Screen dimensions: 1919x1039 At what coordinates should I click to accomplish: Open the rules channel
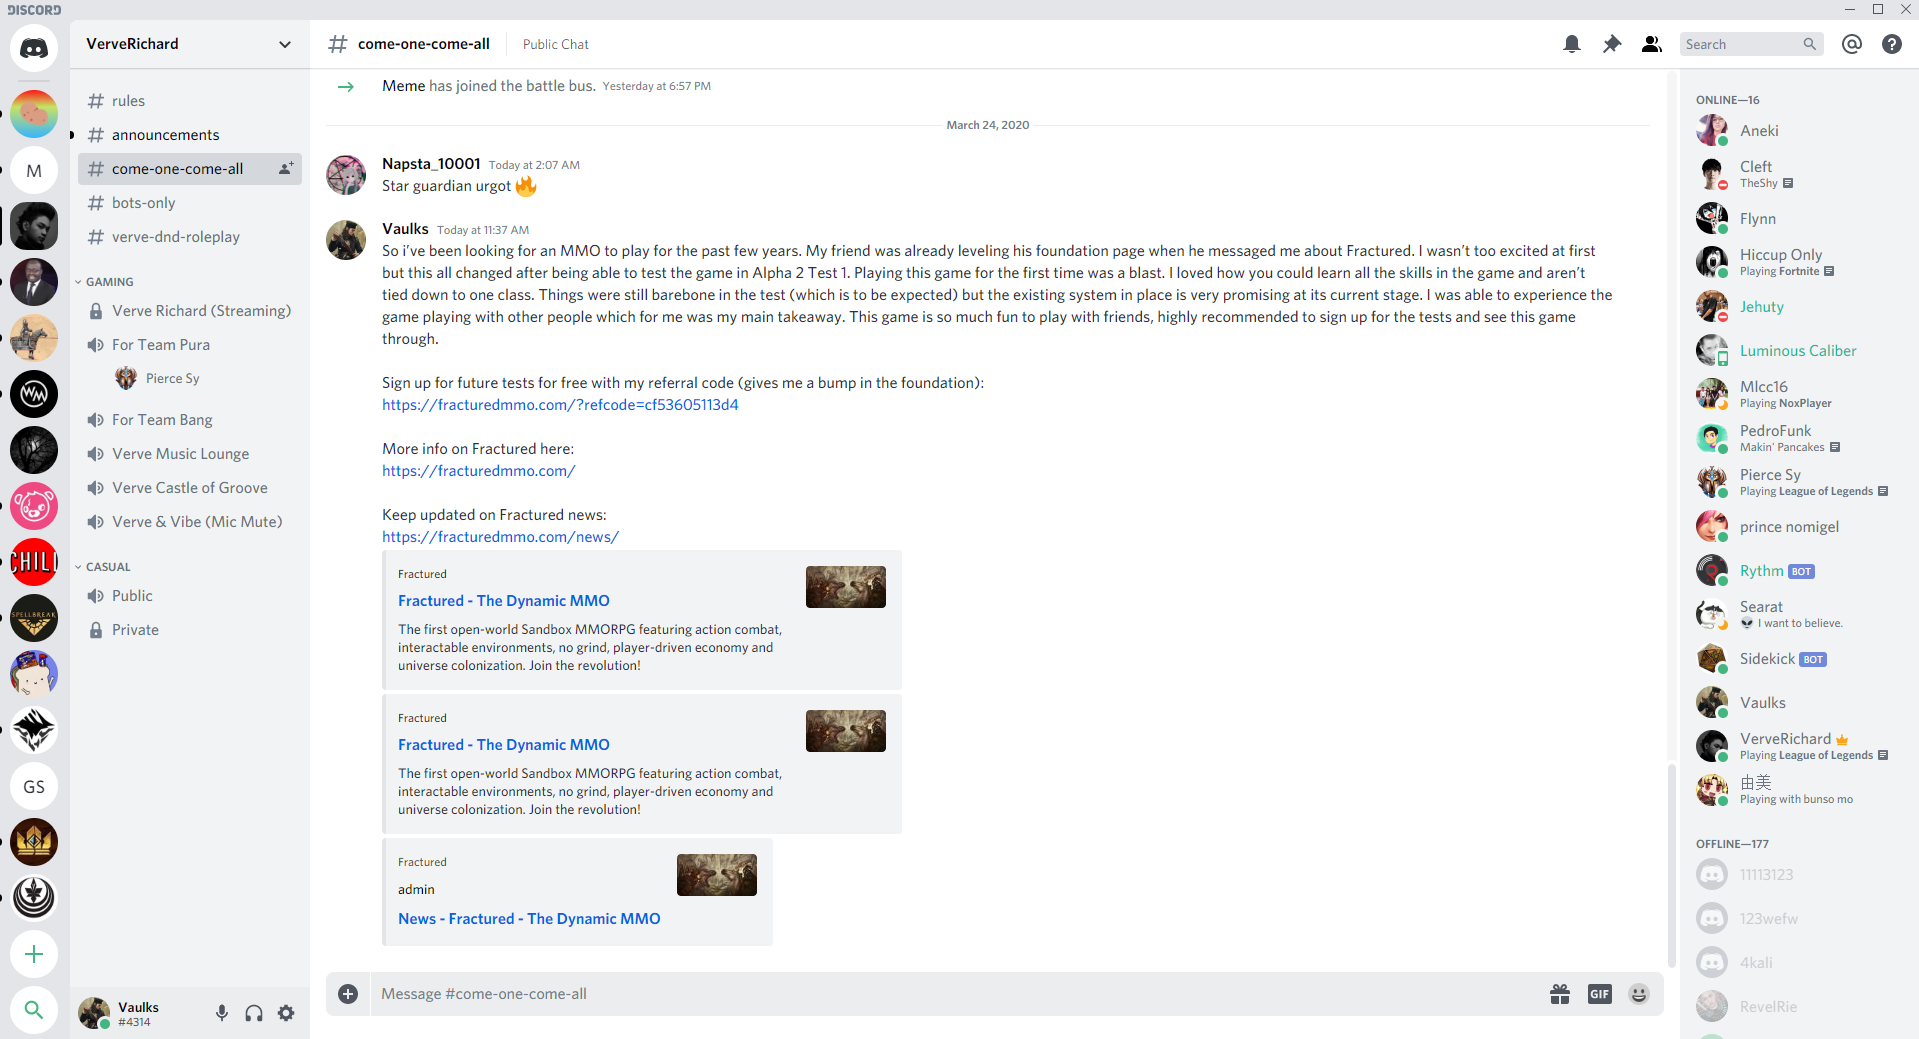point(190,101)
